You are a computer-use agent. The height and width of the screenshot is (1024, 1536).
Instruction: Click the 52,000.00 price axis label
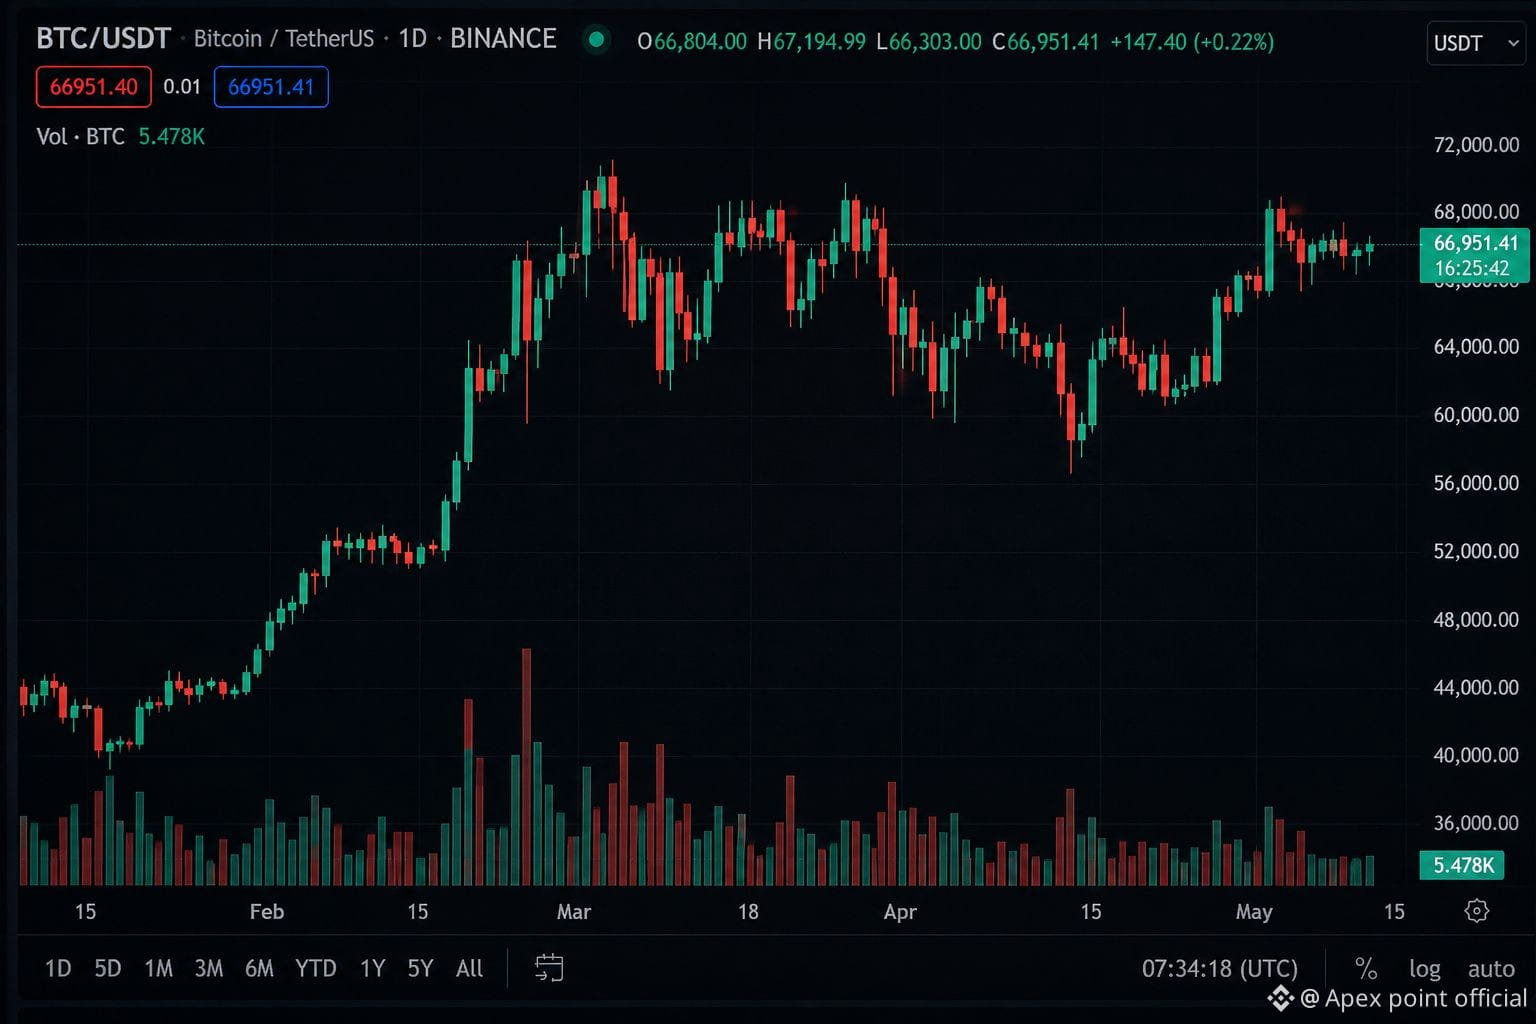coord(1476,551)
